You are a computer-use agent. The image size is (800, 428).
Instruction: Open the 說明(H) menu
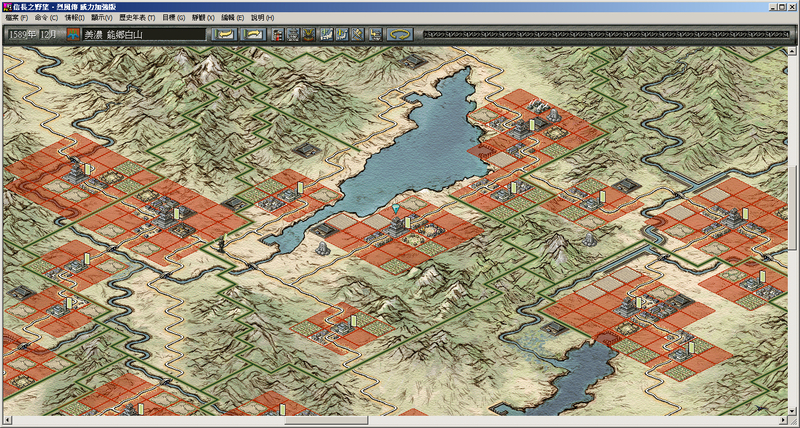262,17
